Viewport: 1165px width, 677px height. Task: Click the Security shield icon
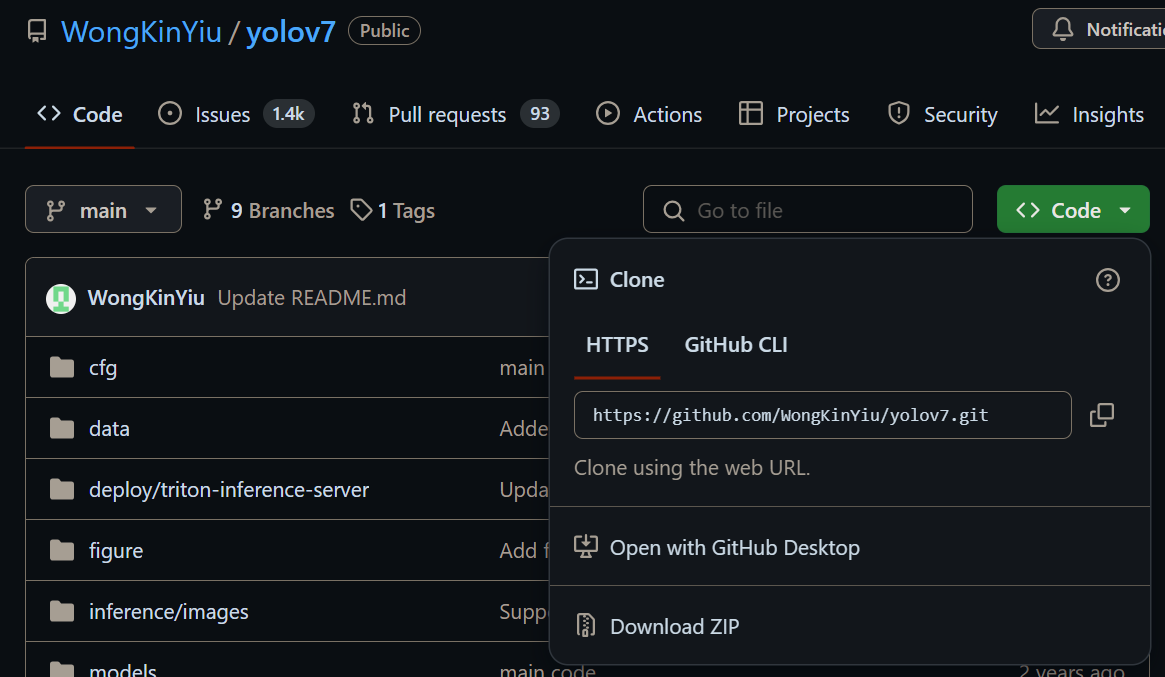coord(898,114)
